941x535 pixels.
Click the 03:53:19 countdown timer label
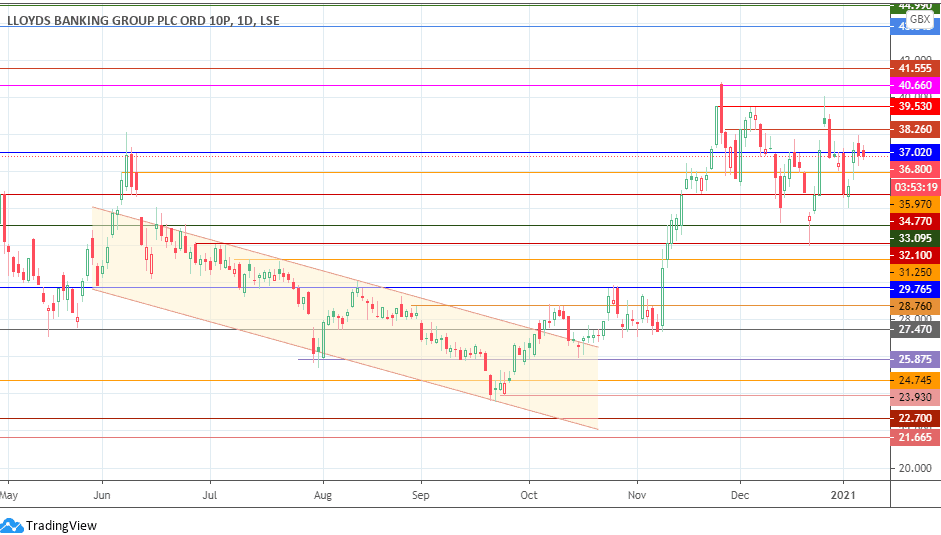pos(915,187)
